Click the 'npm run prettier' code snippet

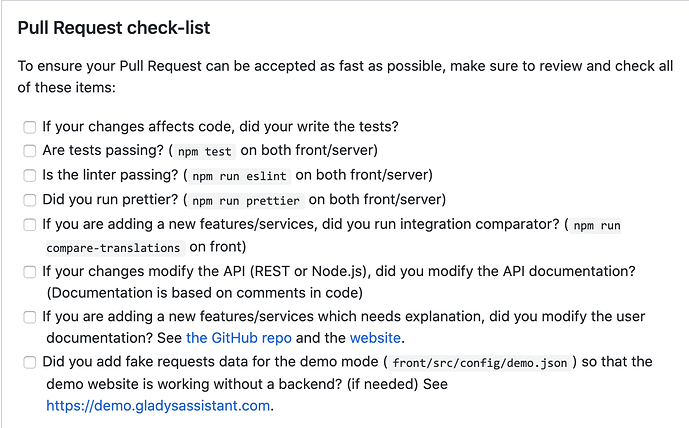click(246, 201)
